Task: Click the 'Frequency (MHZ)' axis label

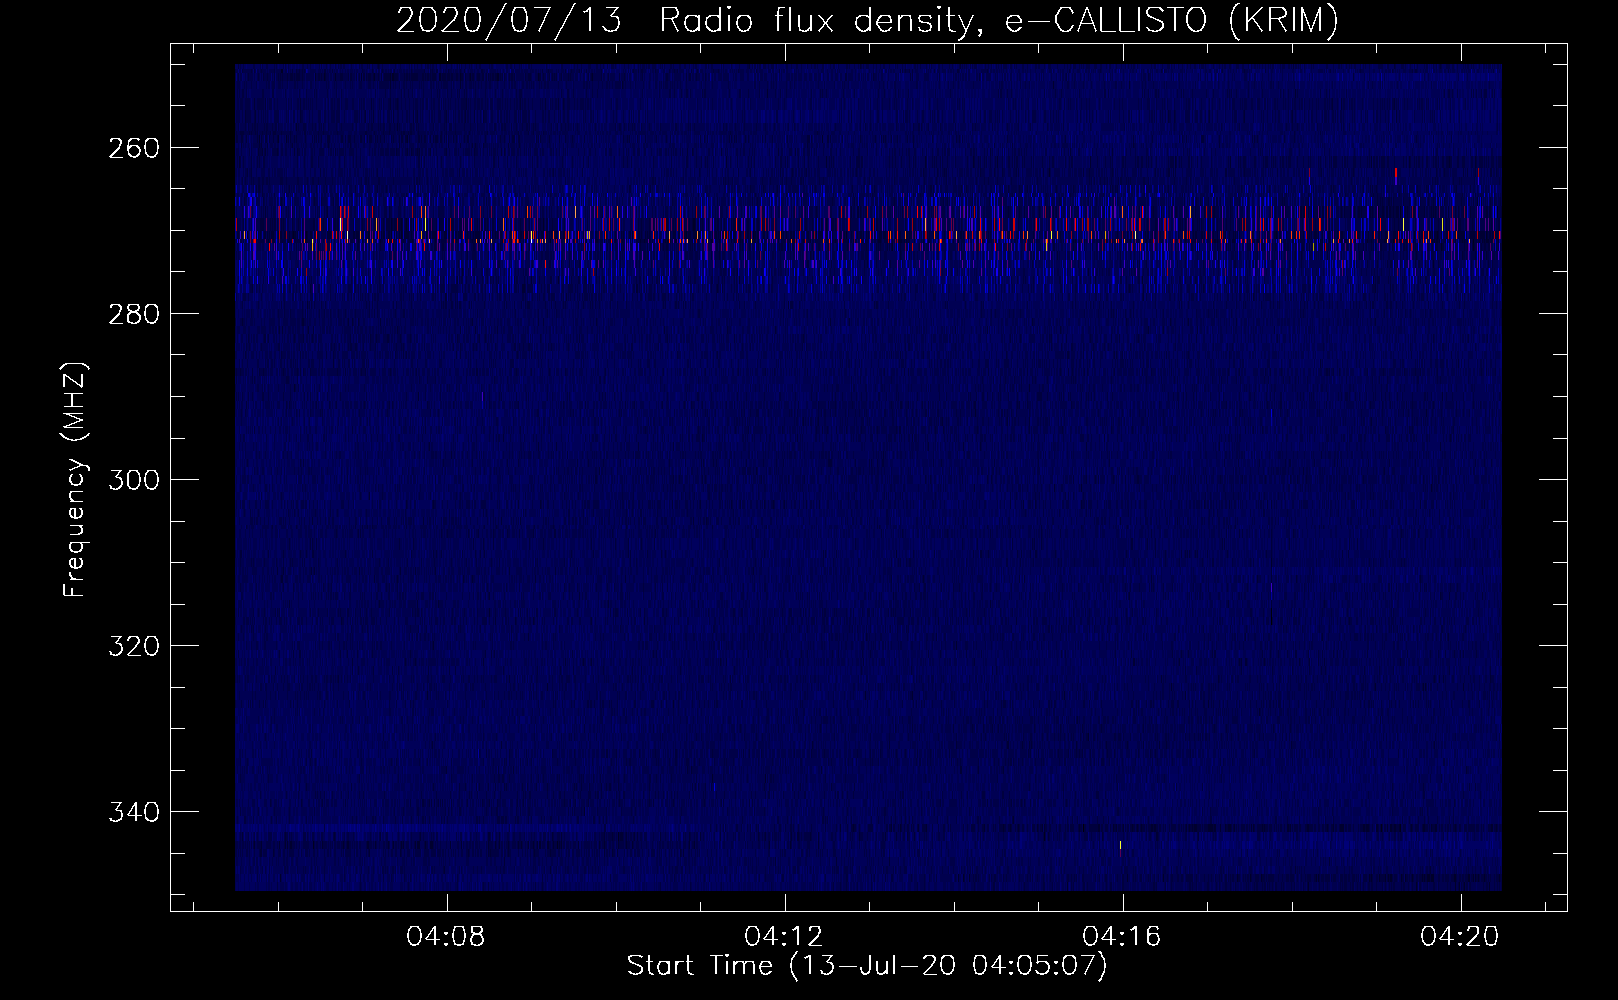Action: [x=75, y=480]
